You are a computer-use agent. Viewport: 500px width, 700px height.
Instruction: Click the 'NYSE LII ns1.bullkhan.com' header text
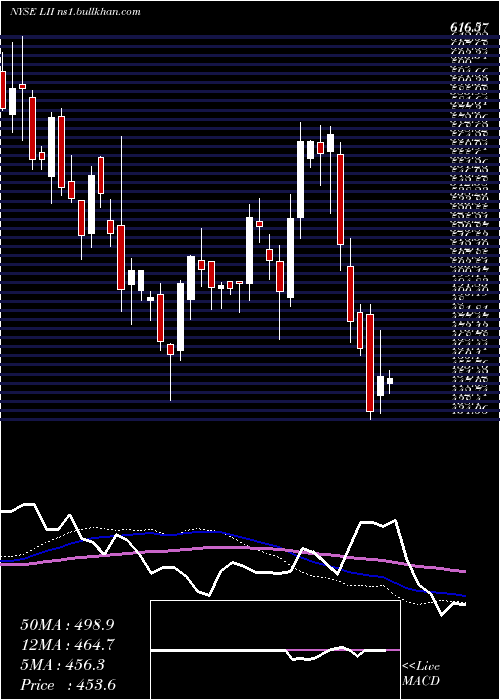tap(75, 12)
